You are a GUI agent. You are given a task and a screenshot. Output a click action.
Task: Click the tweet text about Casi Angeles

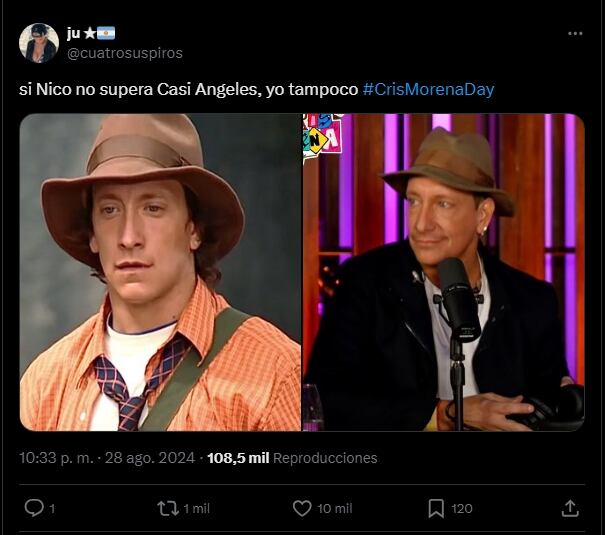click(188, 90)
